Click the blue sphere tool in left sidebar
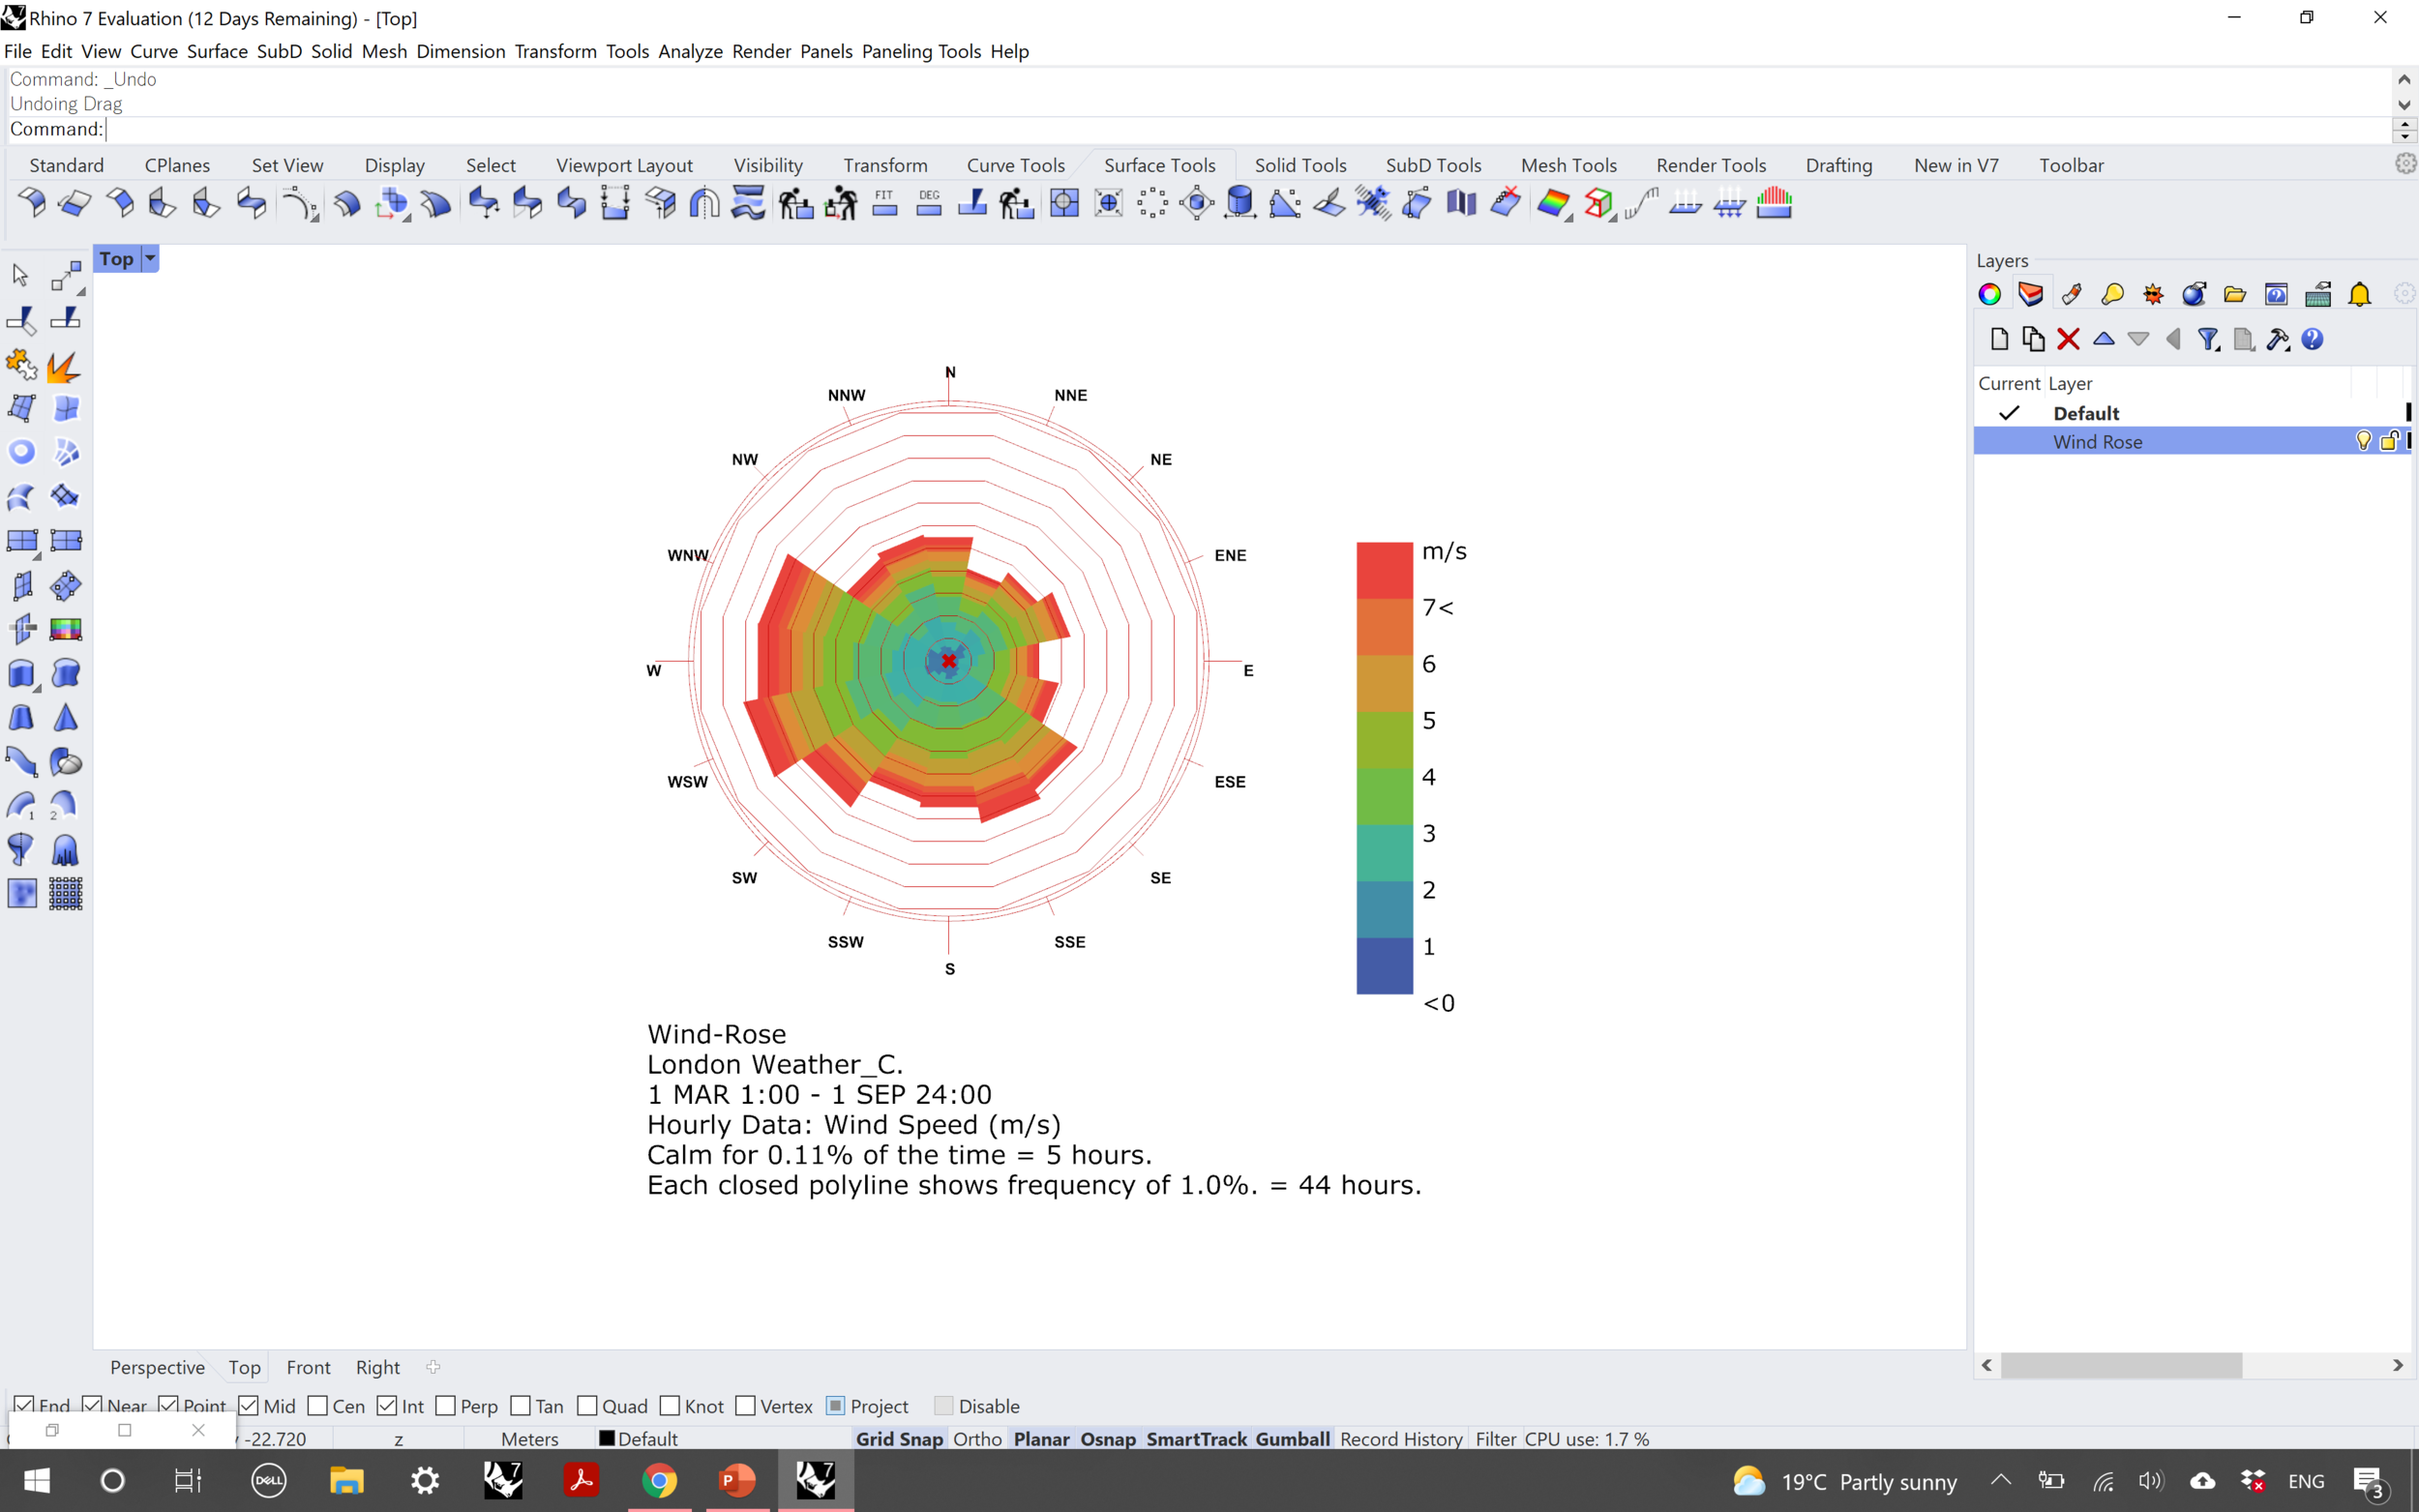Image resolution: width=2419 pixels, height=1512 pixels. [x=21, y=452]
